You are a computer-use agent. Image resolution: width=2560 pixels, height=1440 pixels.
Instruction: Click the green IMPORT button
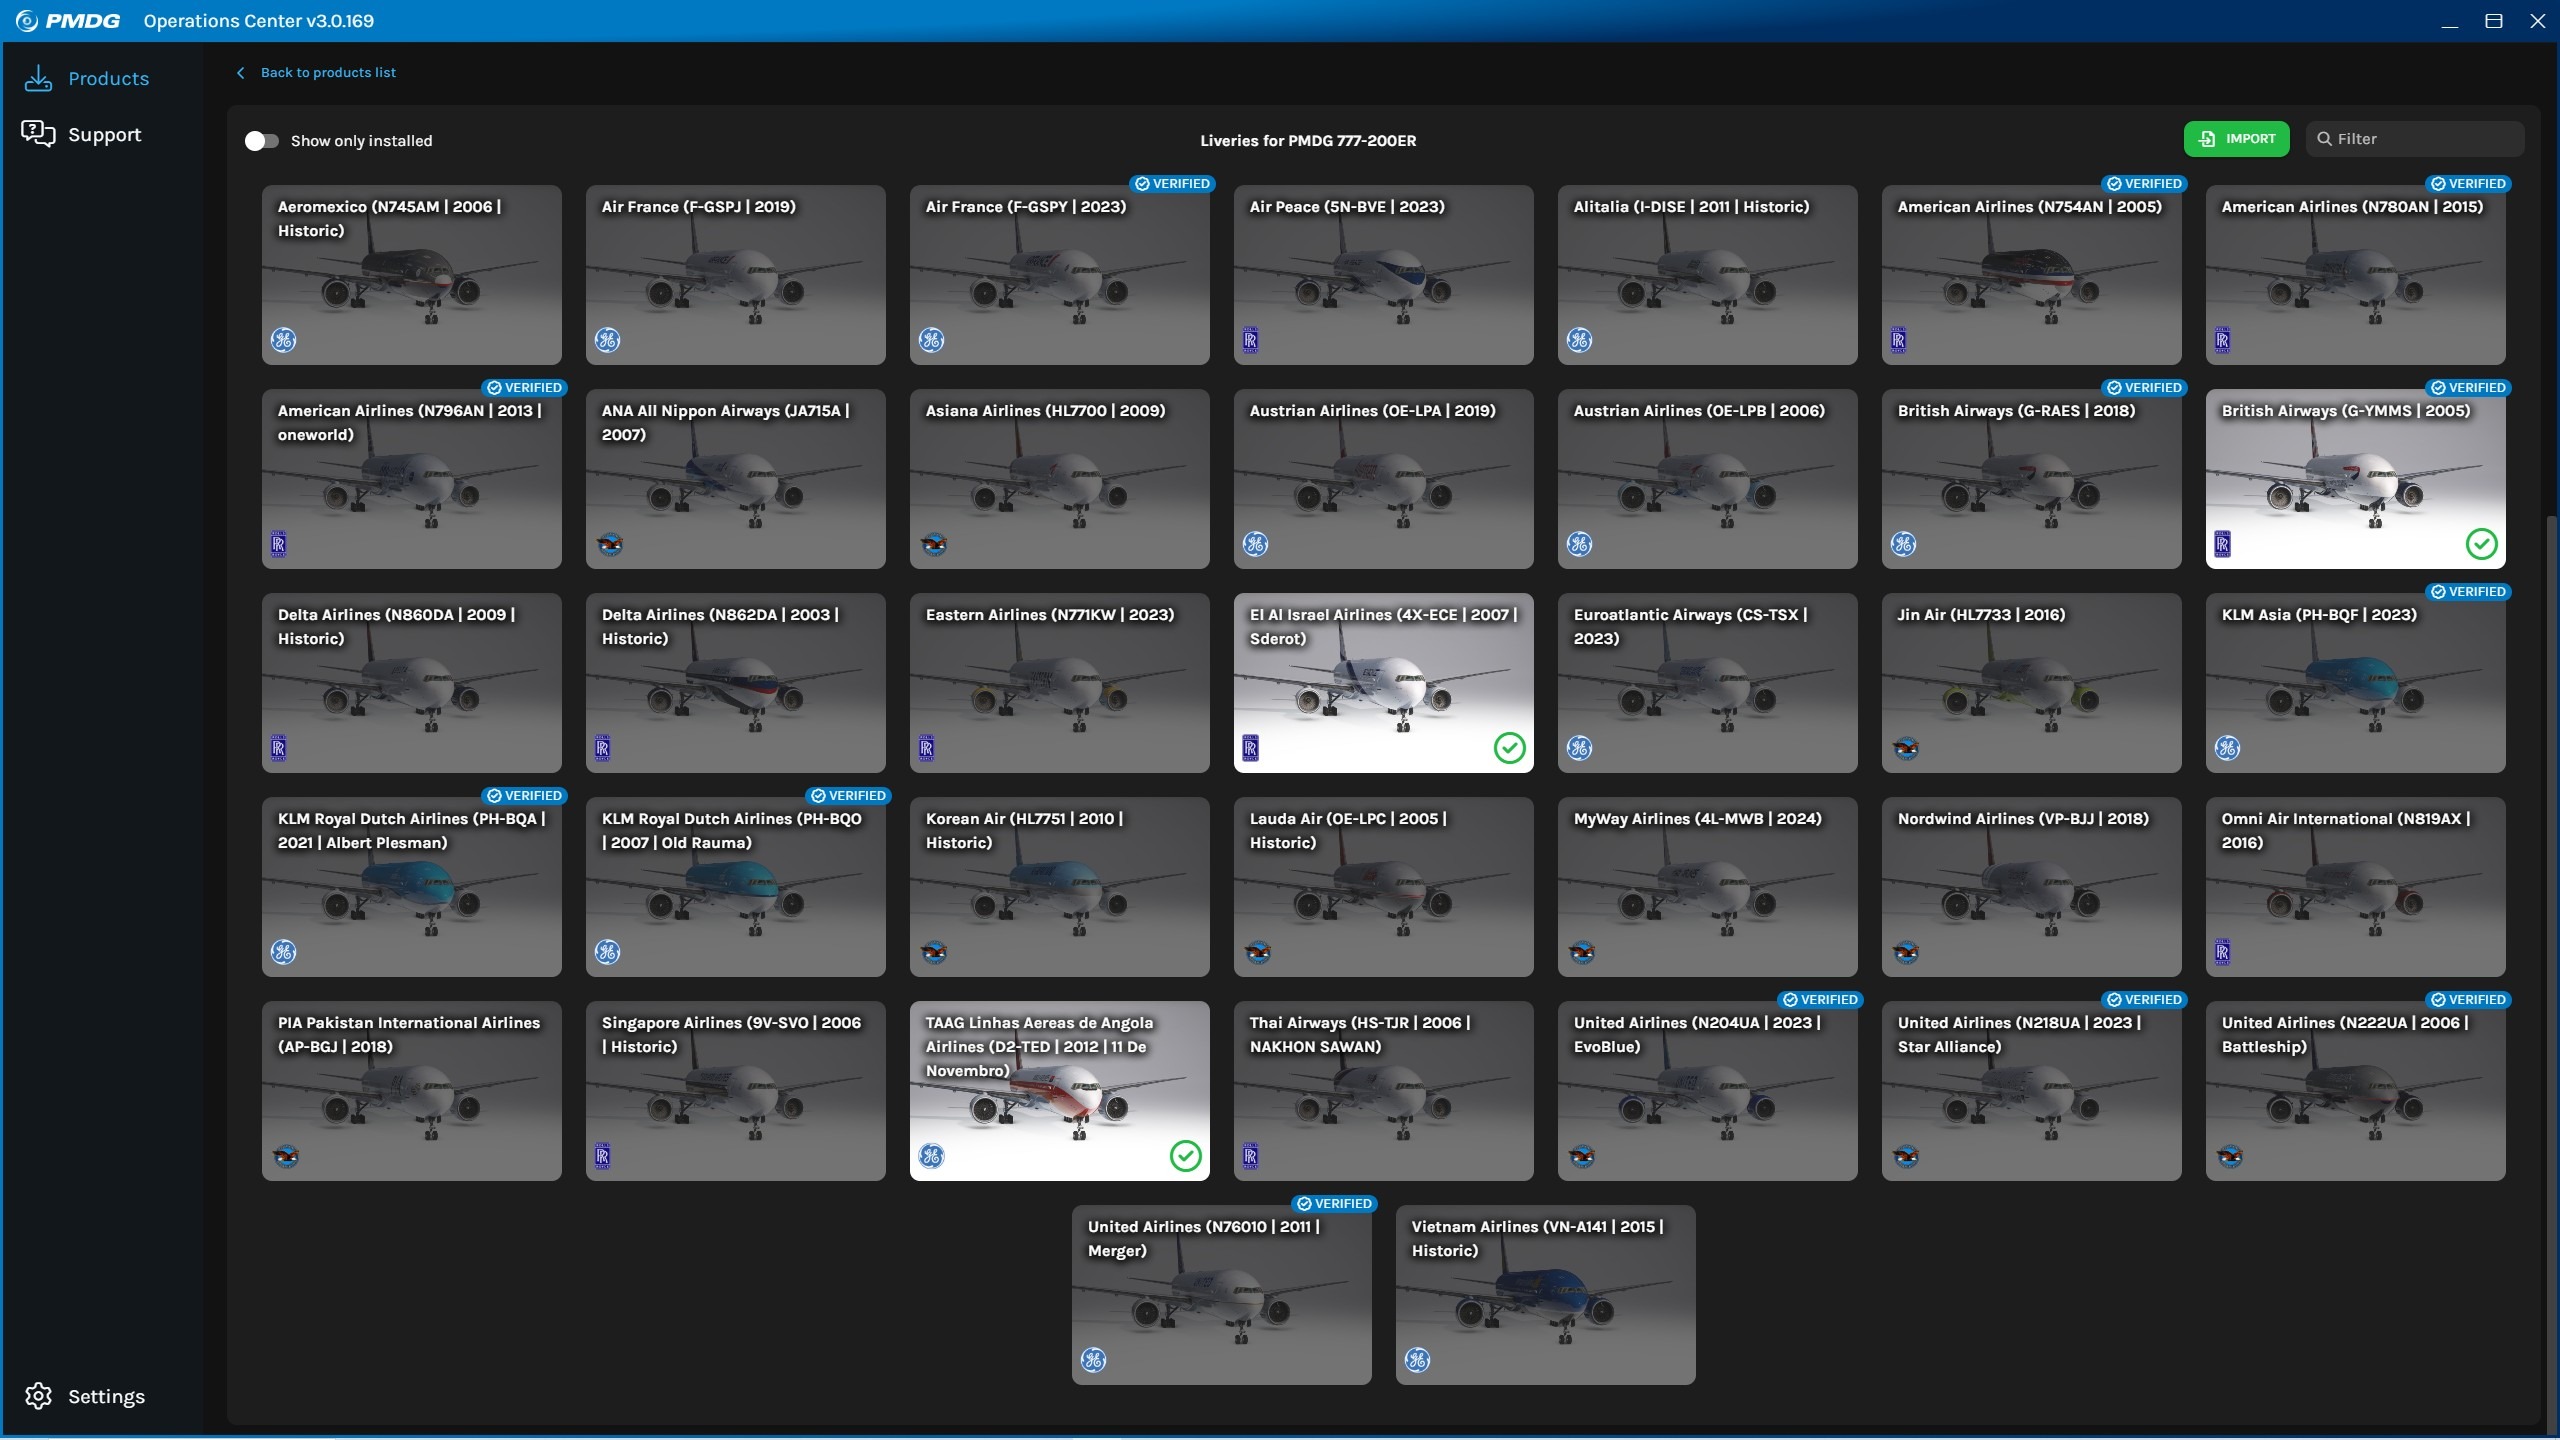coord(2236,139)
